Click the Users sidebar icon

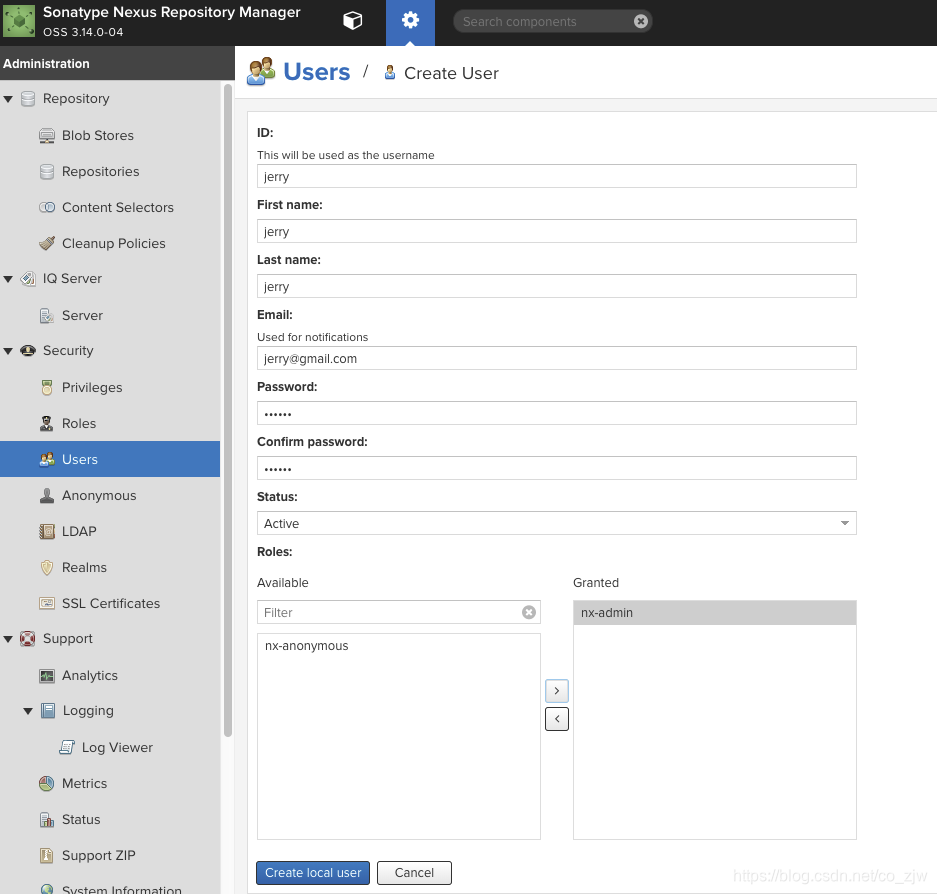click(x=47, y=459)
